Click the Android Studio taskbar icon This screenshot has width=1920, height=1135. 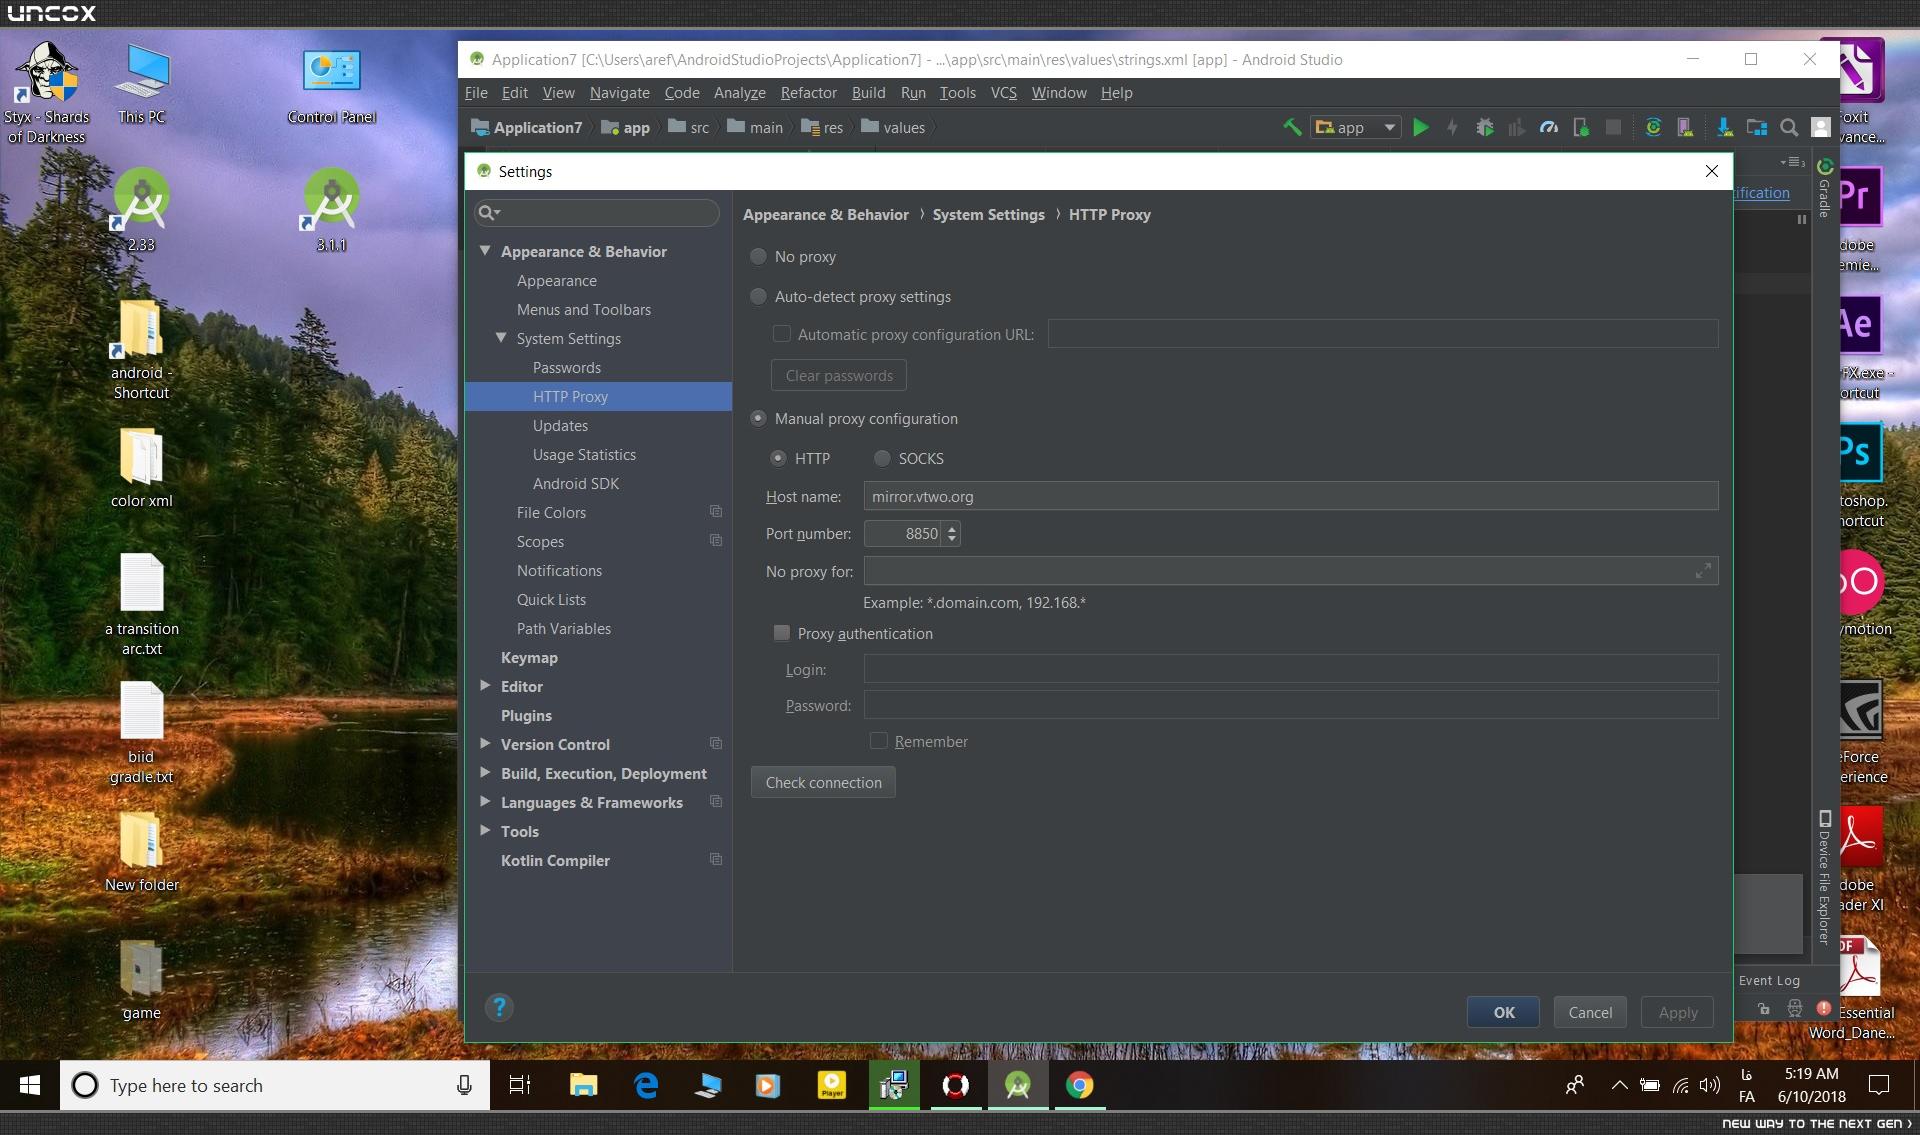coord(1018,1085)
